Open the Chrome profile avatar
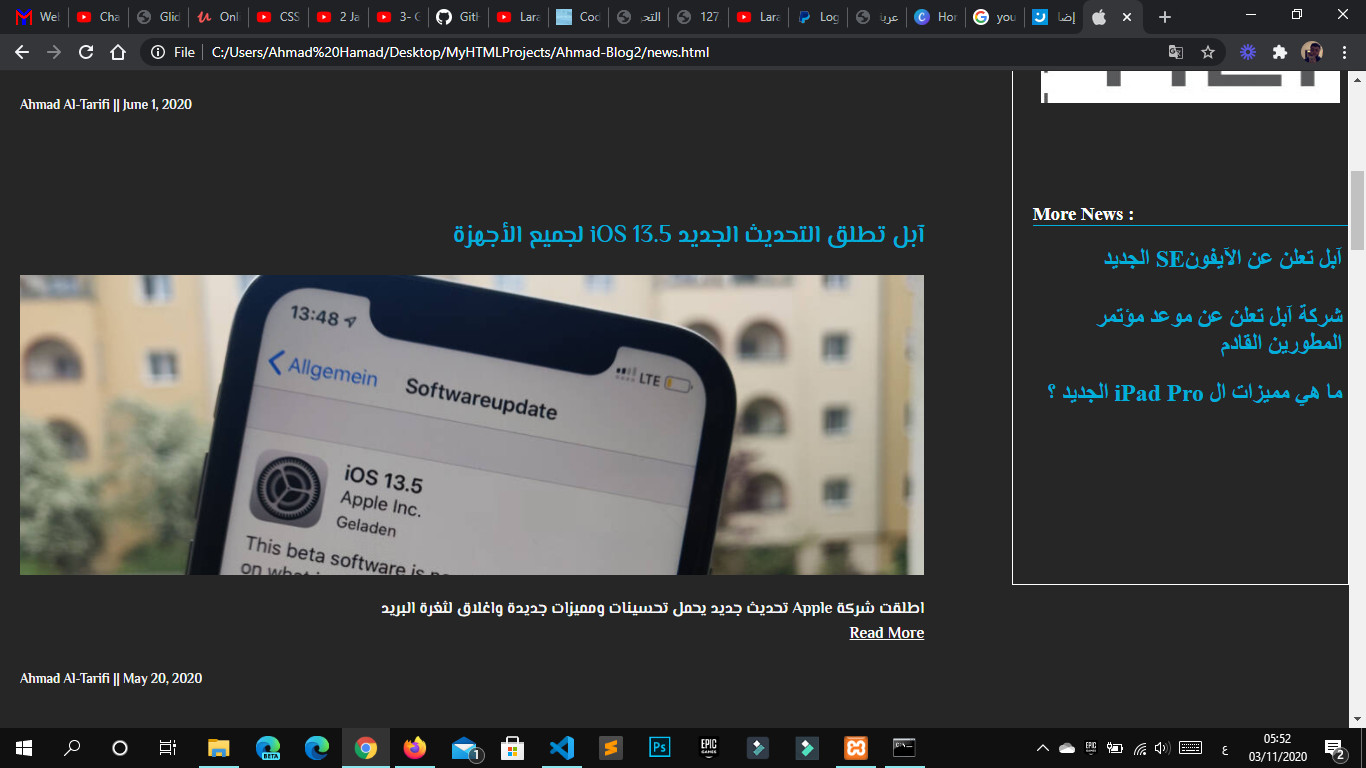Image resolution: width=1366 pixels, height=768 pixels. pos(1312,52)
